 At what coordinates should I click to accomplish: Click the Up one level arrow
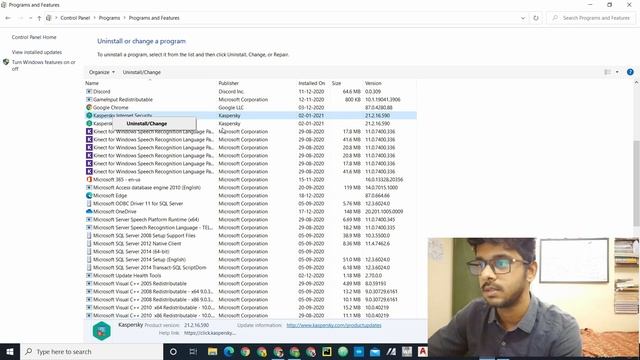[x=39, y=18]
